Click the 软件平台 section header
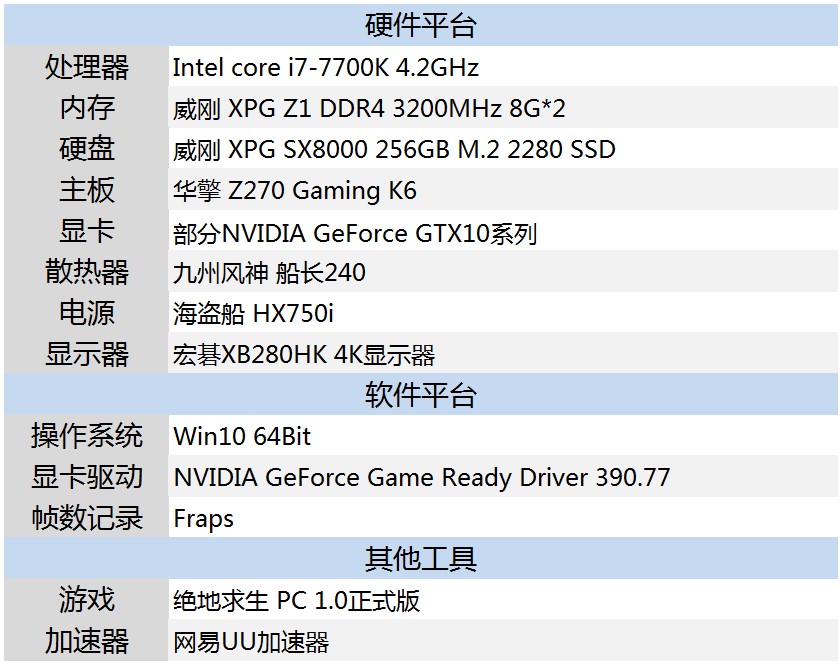 pos(420,395)
